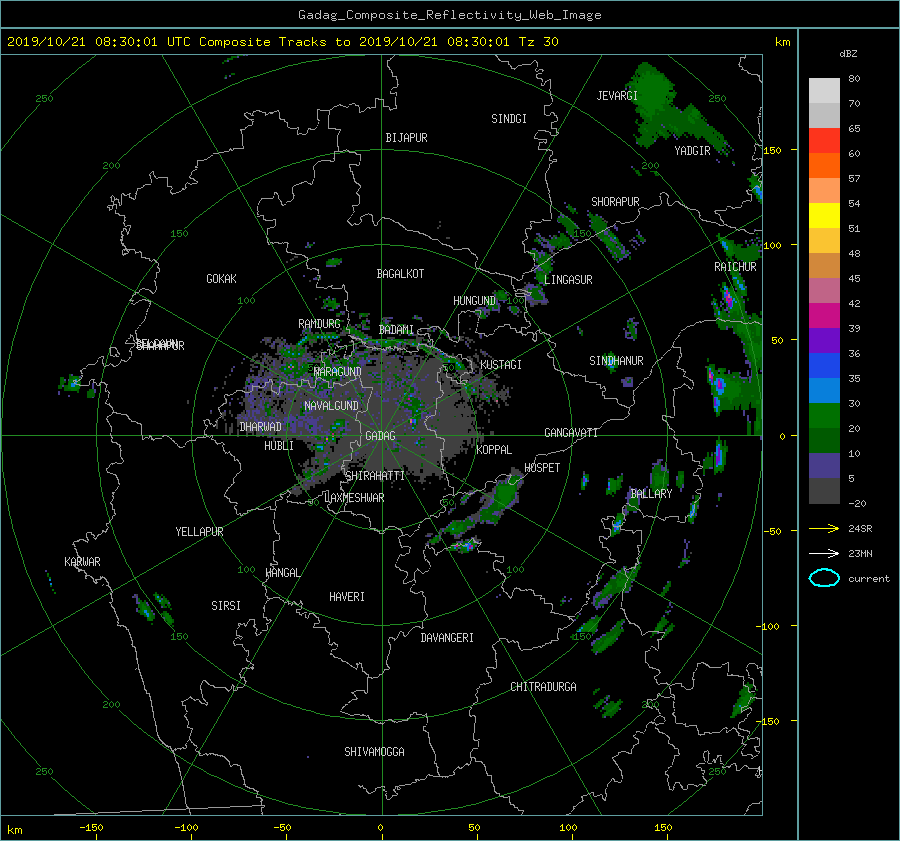Click the HUNGUND city label
The width and height of the screenshot is (900, 841).
click(474, 301)
